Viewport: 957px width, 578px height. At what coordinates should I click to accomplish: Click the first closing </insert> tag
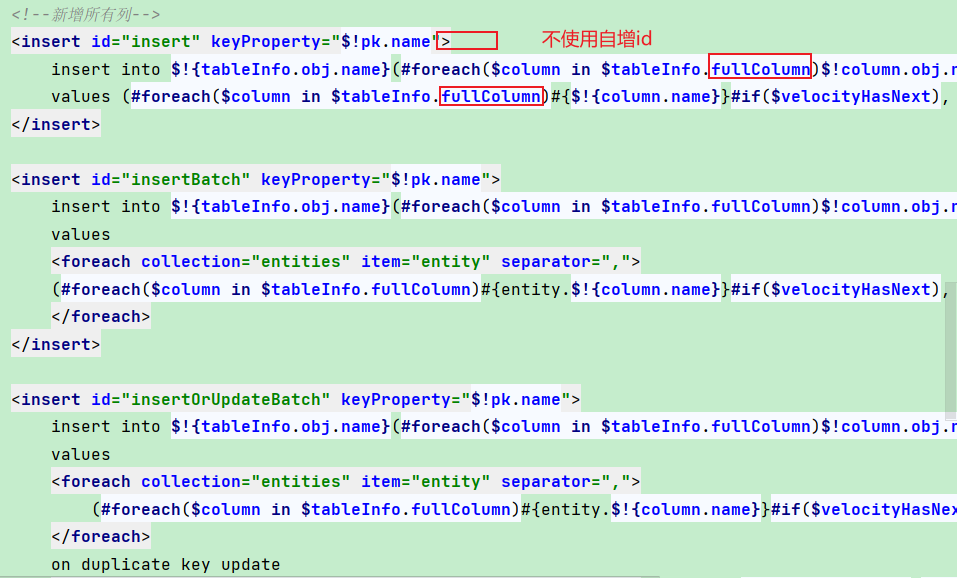coord(56,124)
